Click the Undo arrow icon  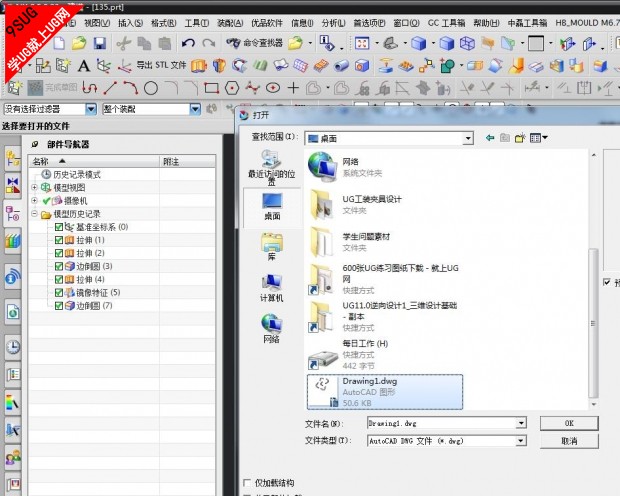(x=188, y=43)
